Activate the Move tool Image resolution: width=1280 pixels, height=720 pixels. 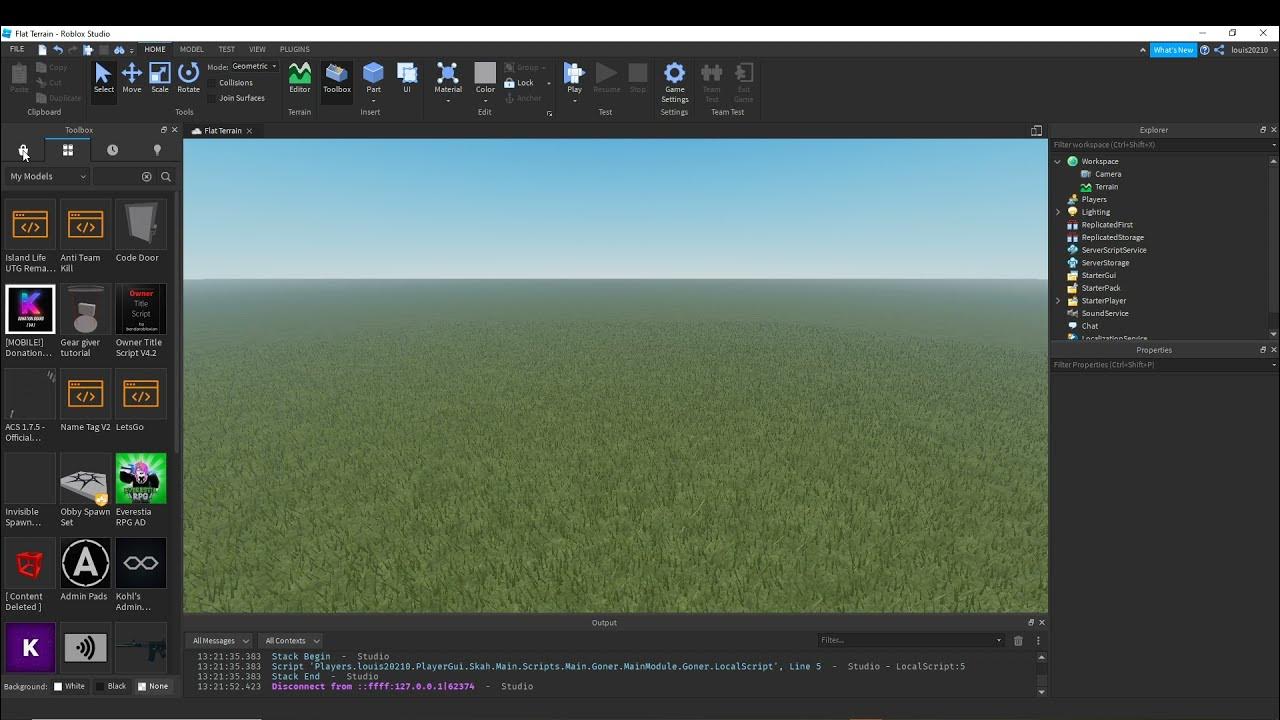coord(132,78)
